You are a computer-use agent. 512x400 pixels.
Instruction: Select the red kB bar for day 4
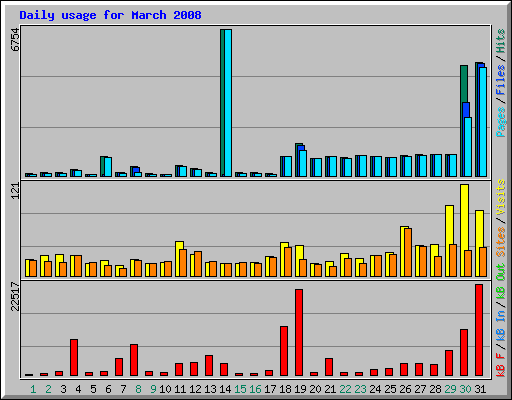(x=74, y=357)
